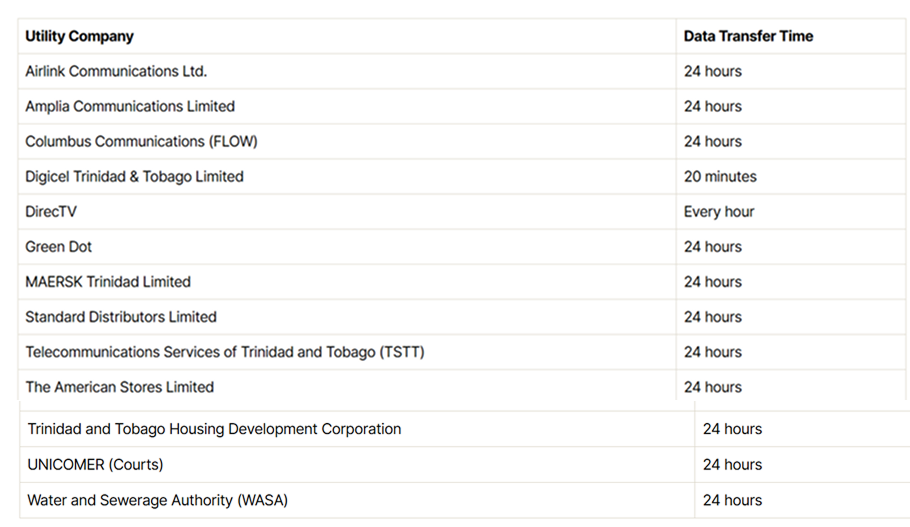The width and height of the screenshot is (910, 527).
Task: Click Columbus Communications (FLOW) entry
Action: click(x=141, y=141)
